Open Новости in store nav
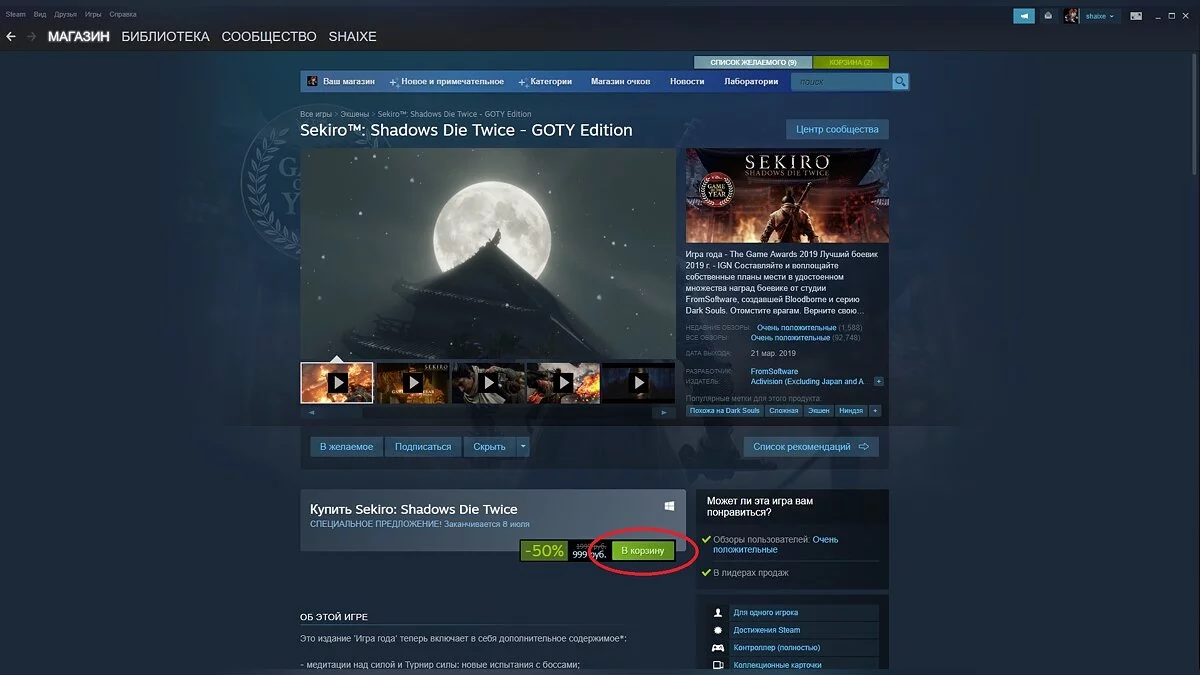 [x=687, y=81]
